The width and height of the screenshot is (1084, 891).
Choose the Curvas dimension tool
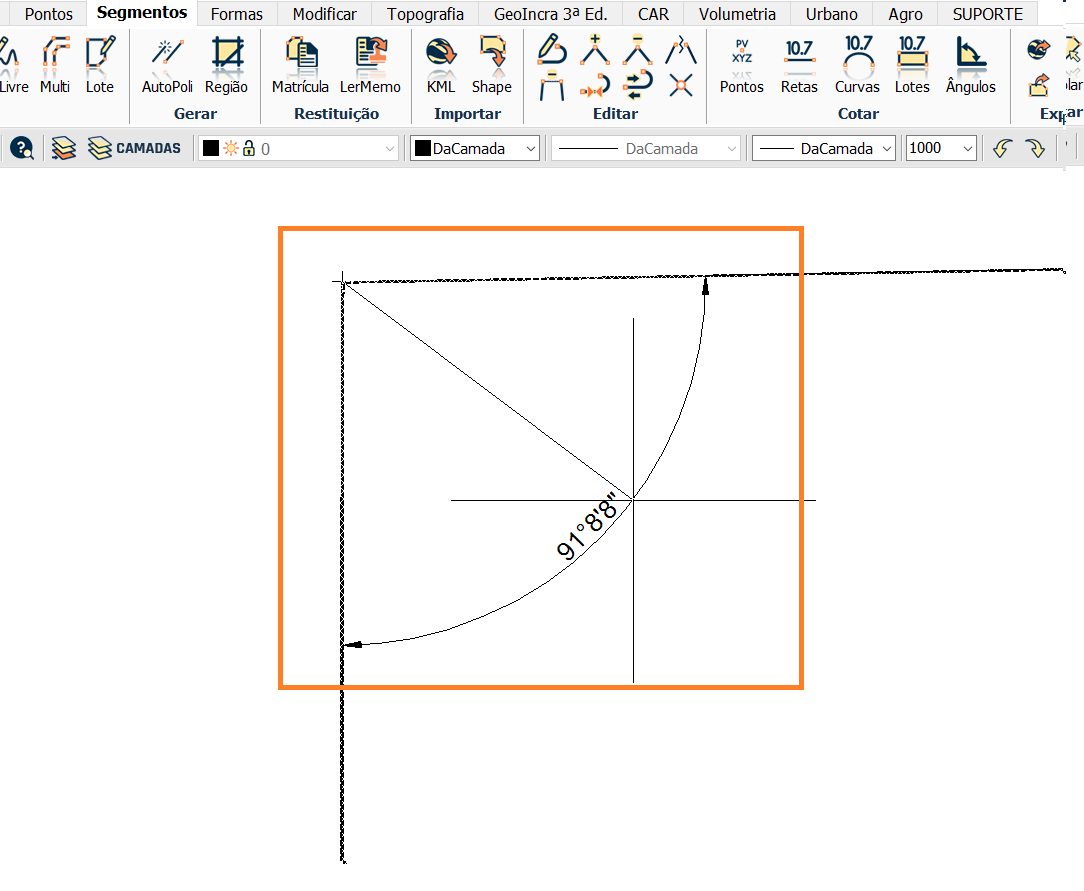click(x=857, y=66)
